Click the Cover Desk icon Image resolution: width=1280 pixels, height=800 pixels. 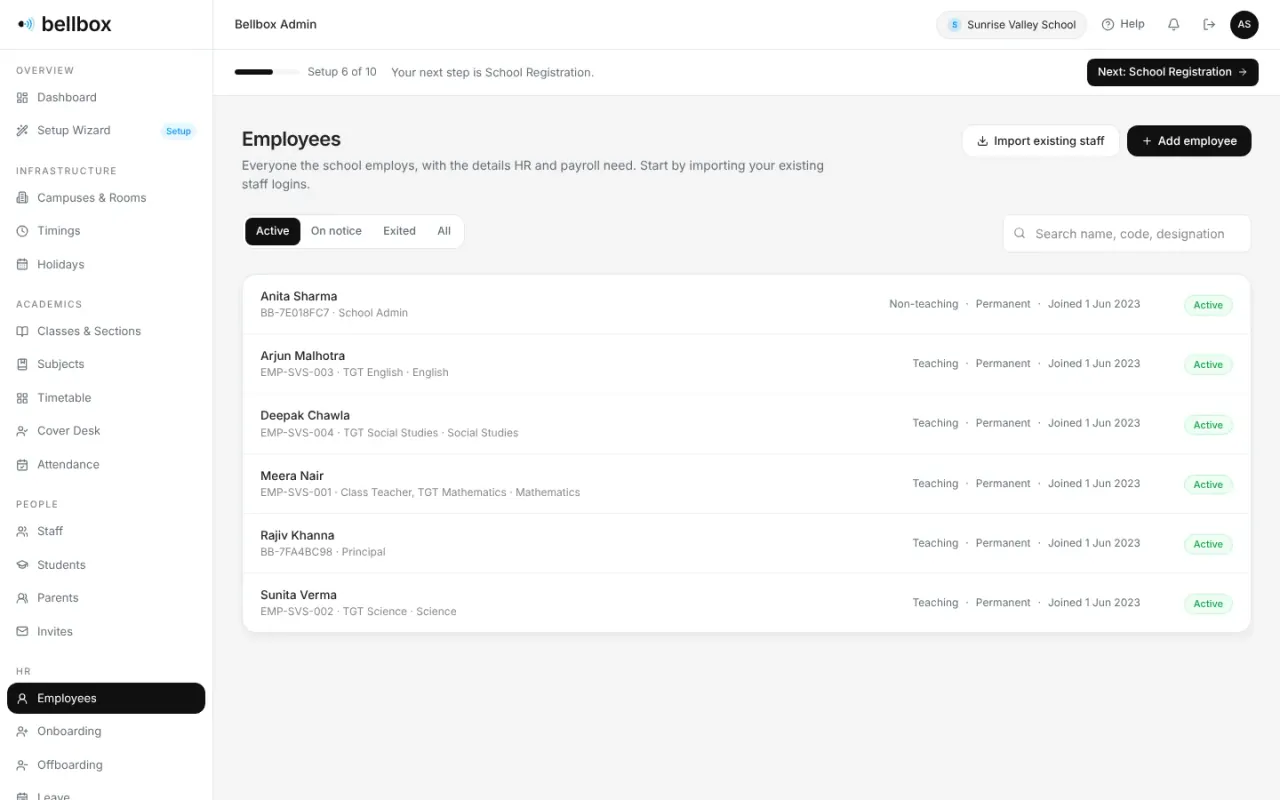(22, 431)
